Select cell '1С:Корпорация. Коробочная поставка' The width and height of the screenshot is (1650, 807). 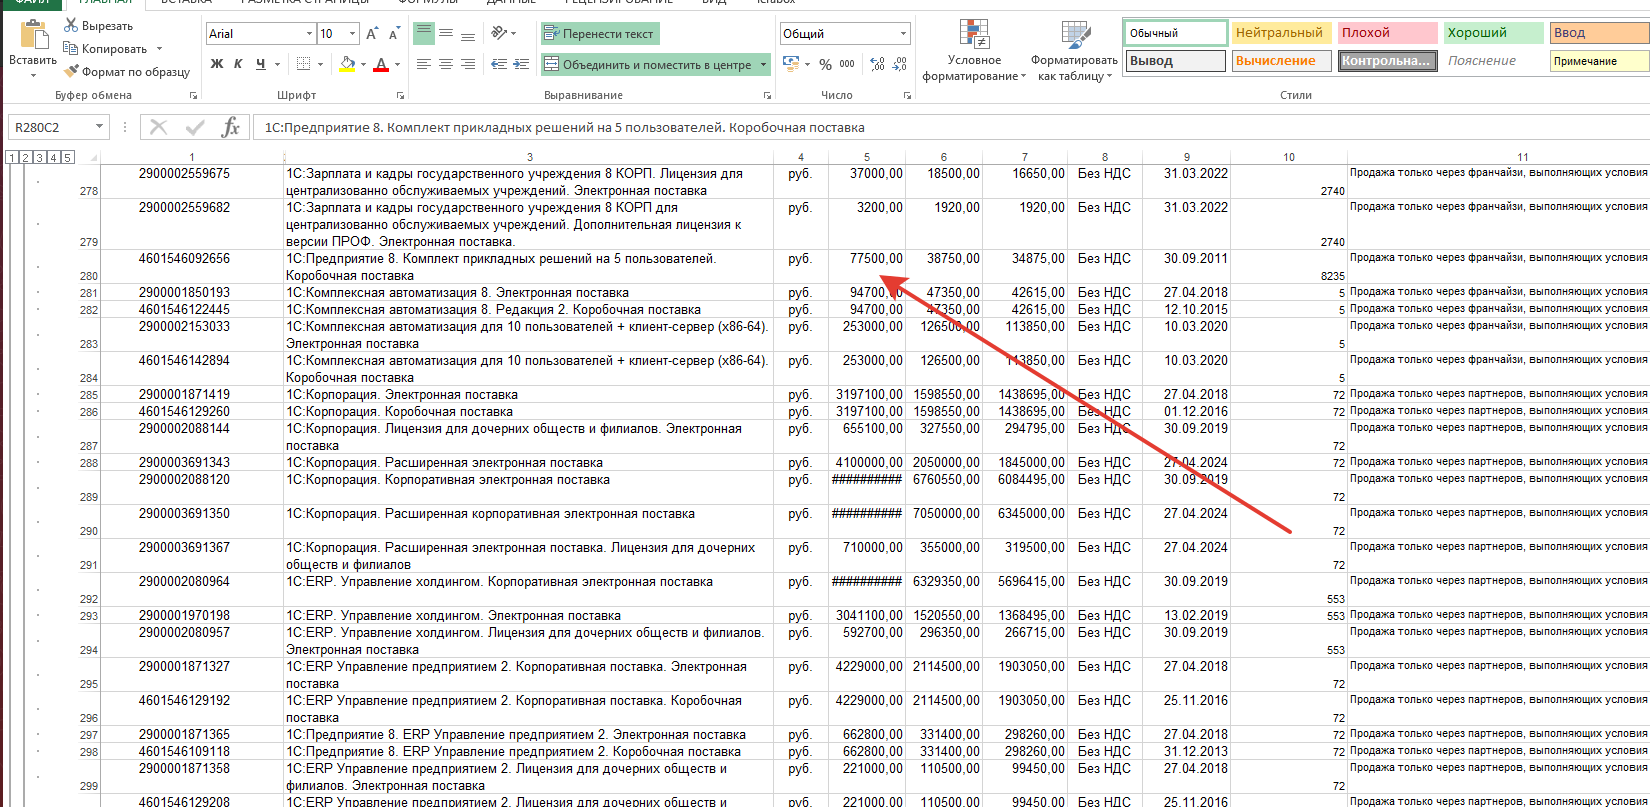coord(529,412)
